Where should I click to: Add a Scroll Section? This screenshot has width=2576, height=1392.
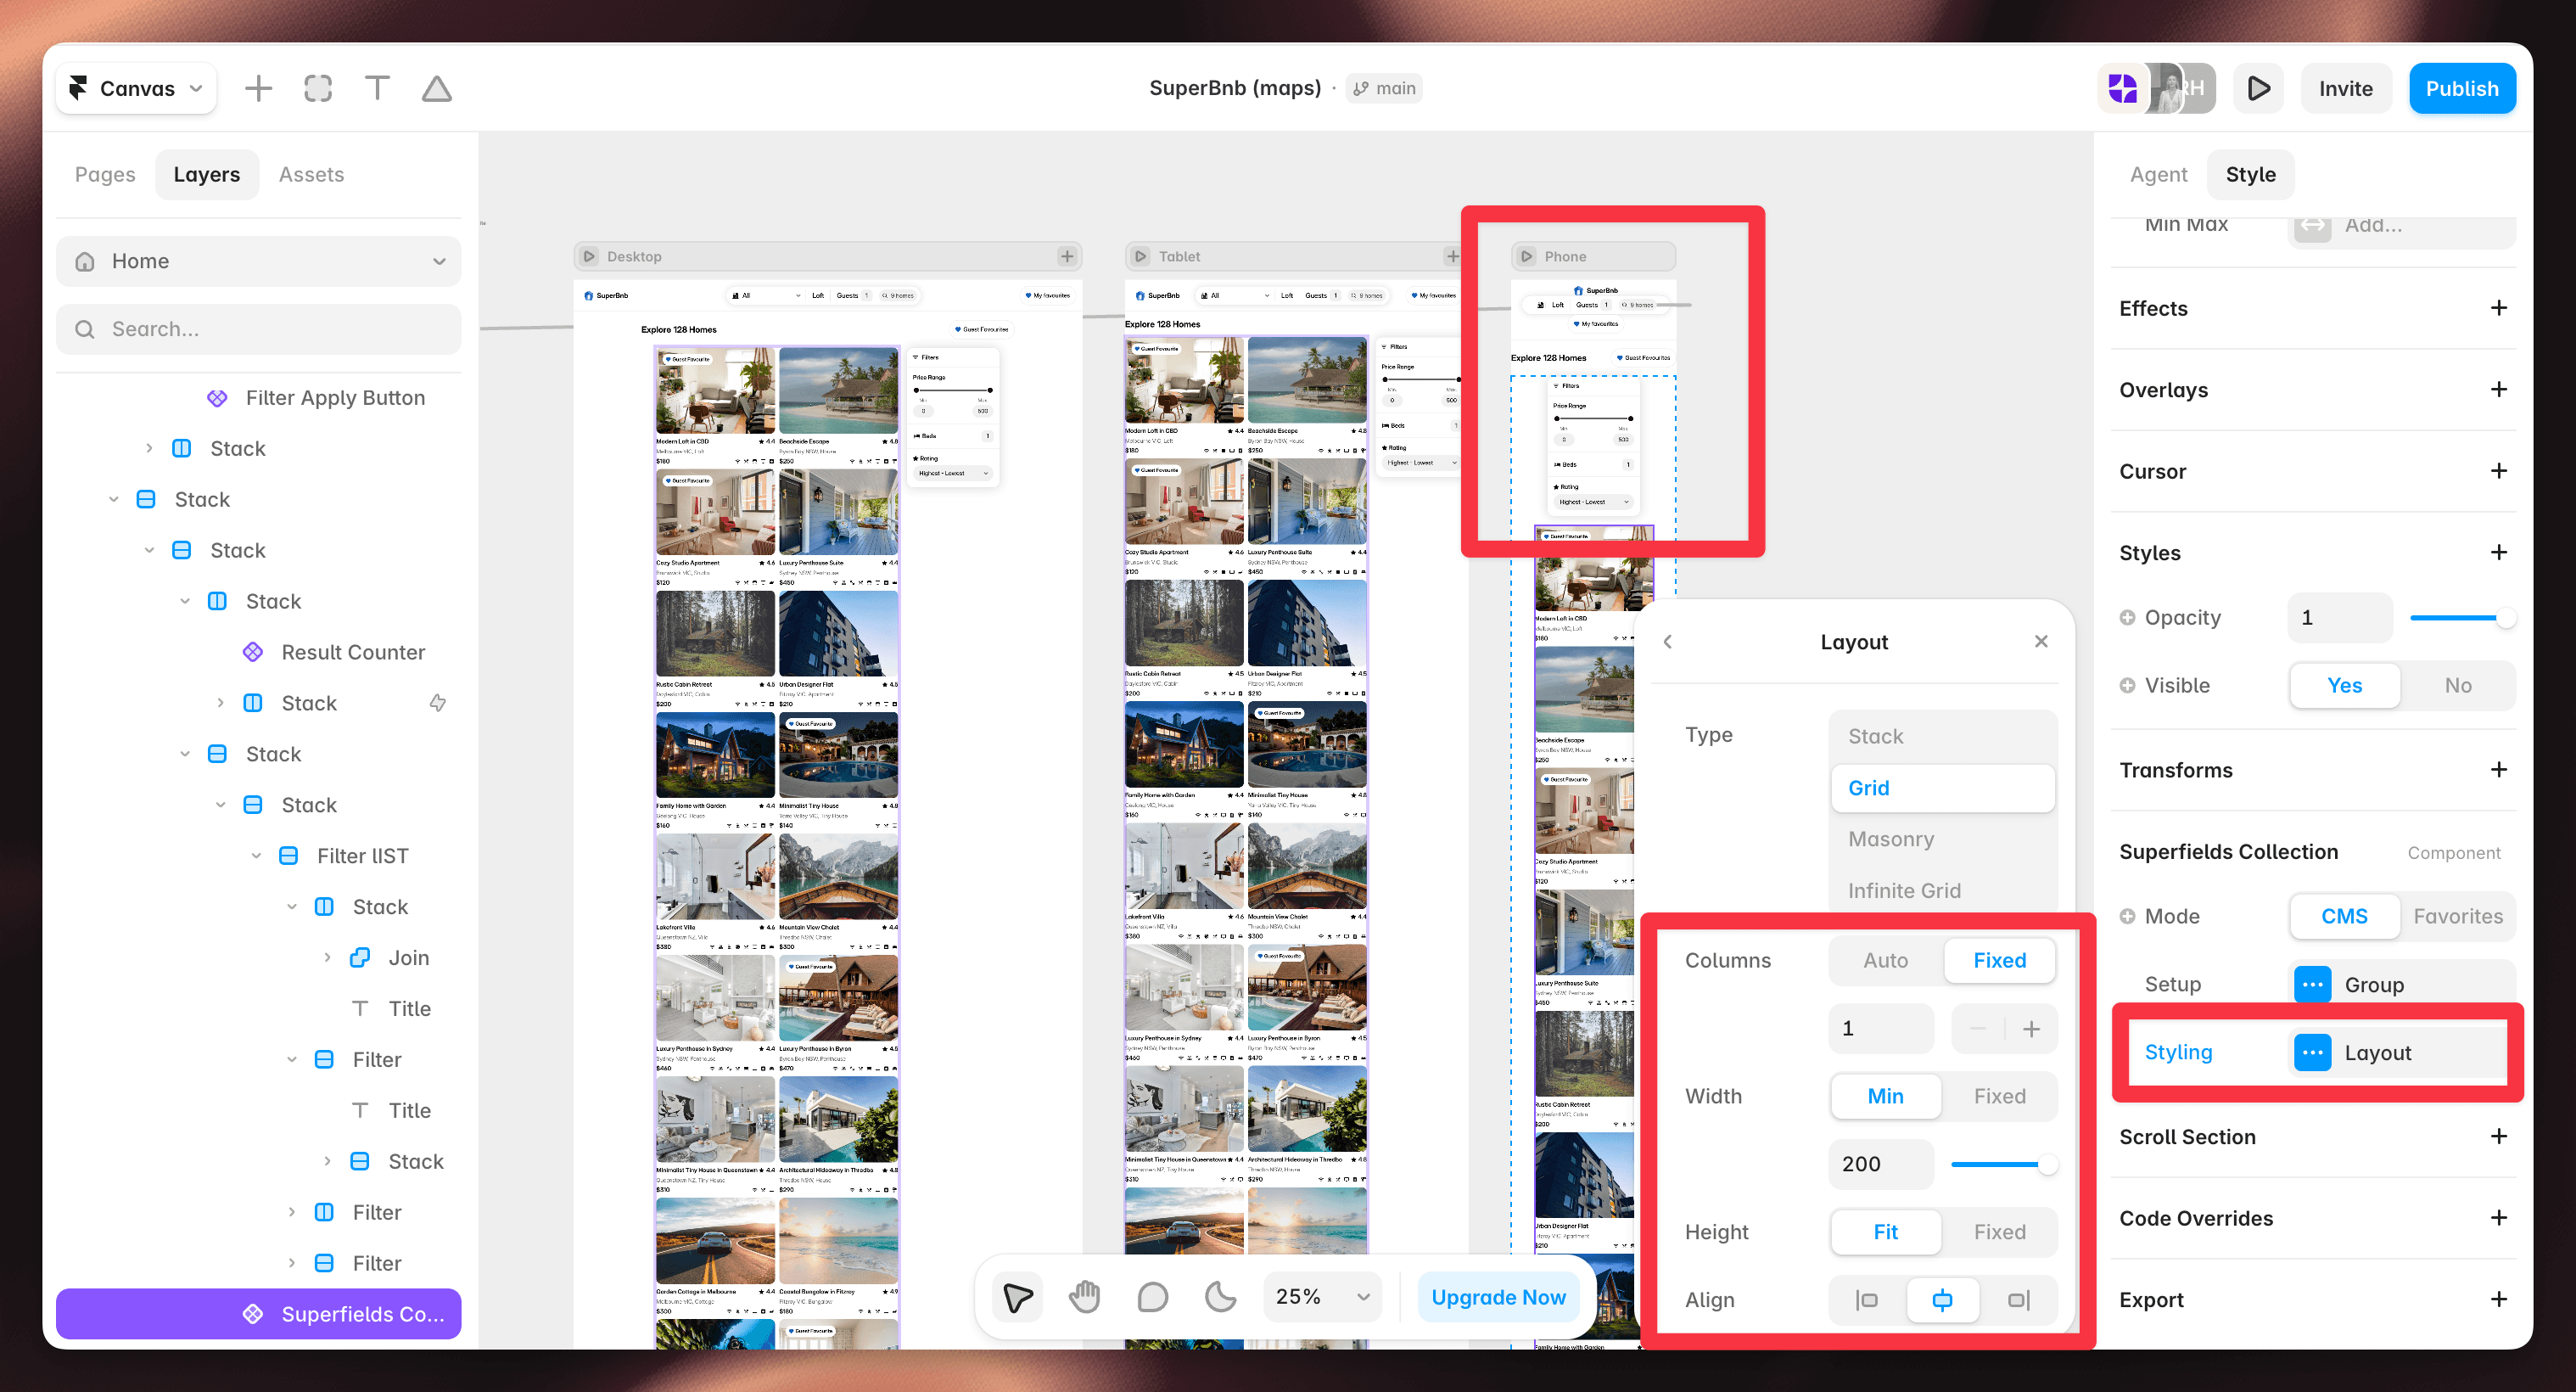coord(2498,1137)
